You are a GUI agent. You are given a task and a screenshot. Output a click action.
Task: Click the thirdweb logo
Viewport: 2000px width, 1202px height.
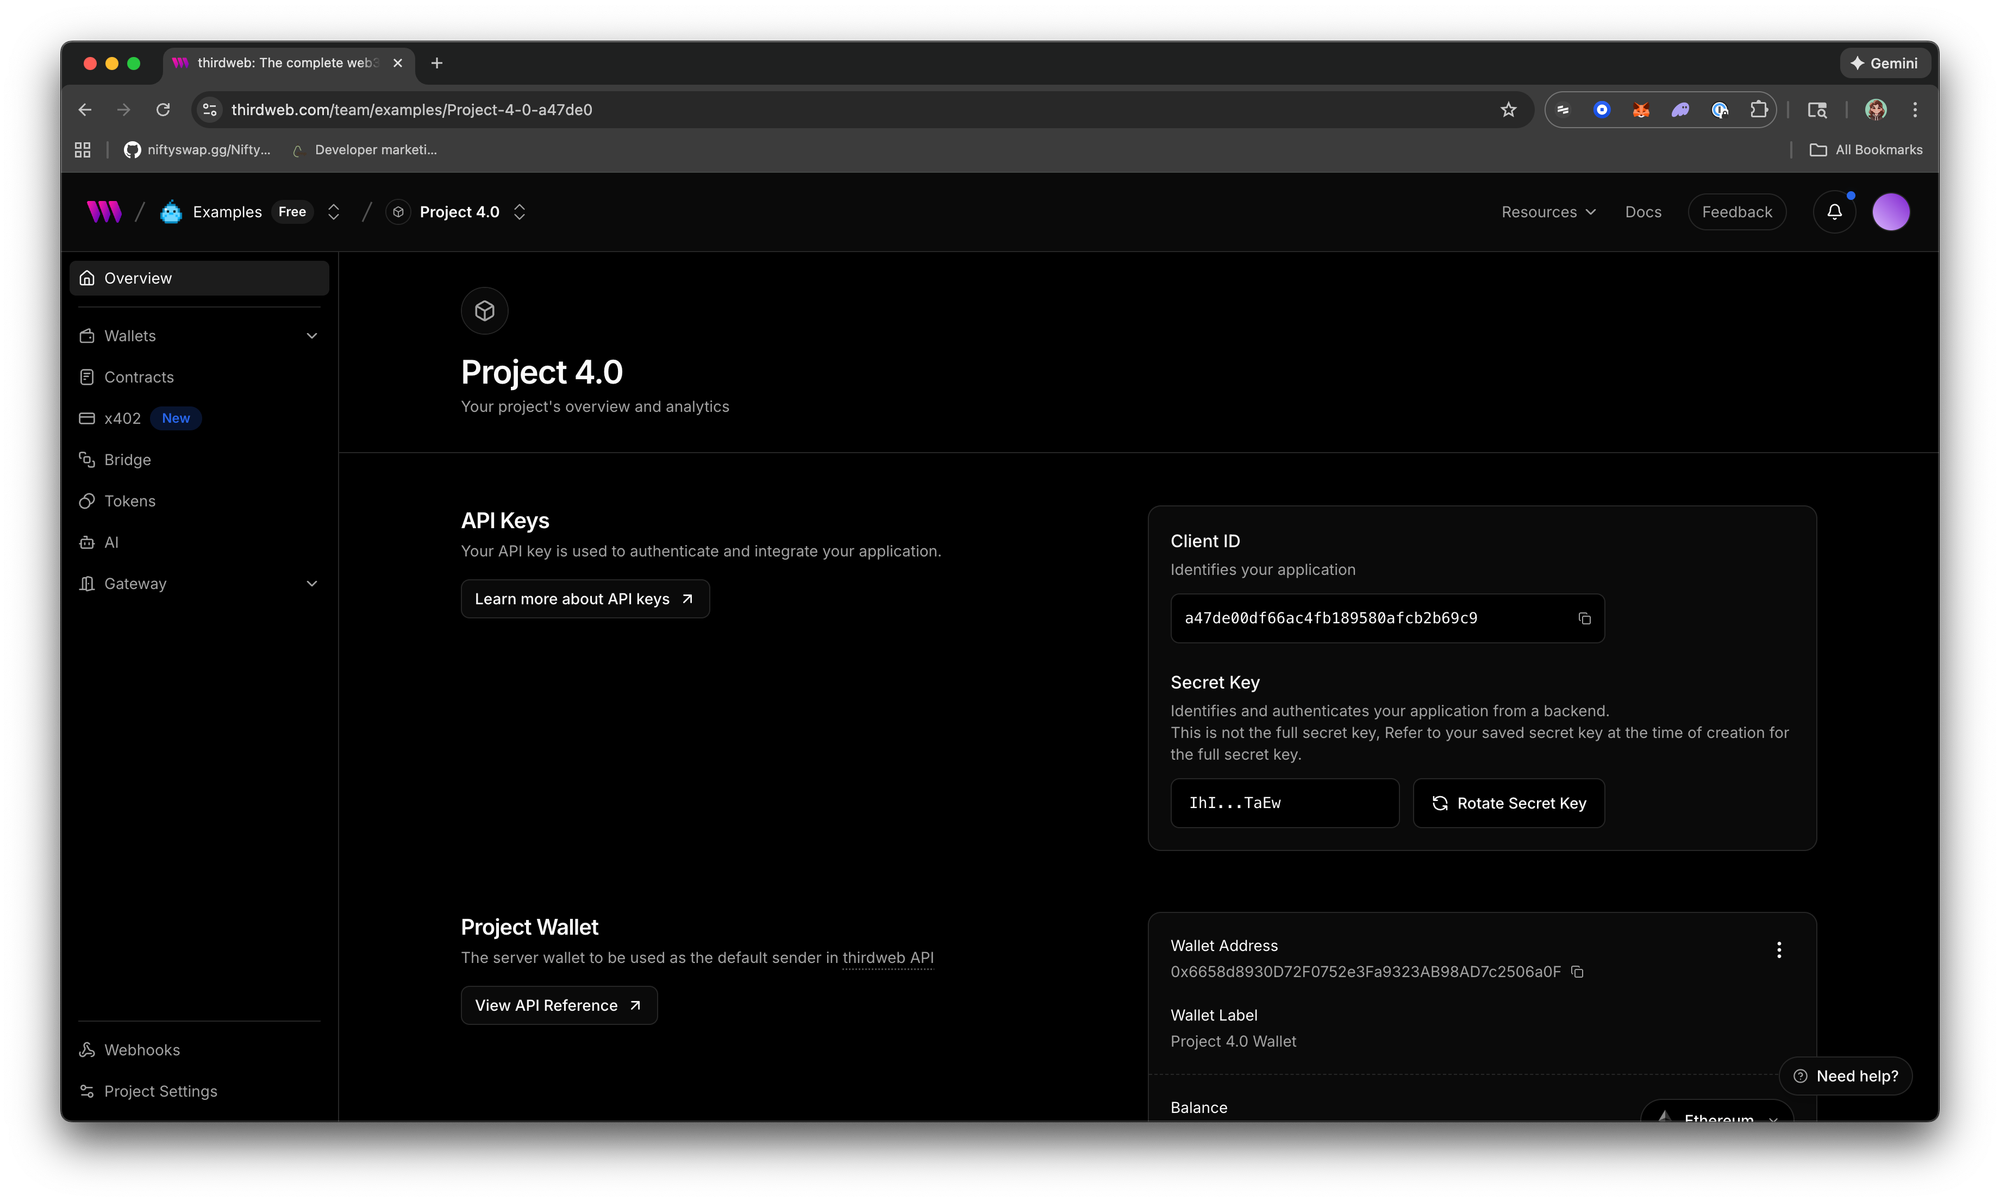104,212
